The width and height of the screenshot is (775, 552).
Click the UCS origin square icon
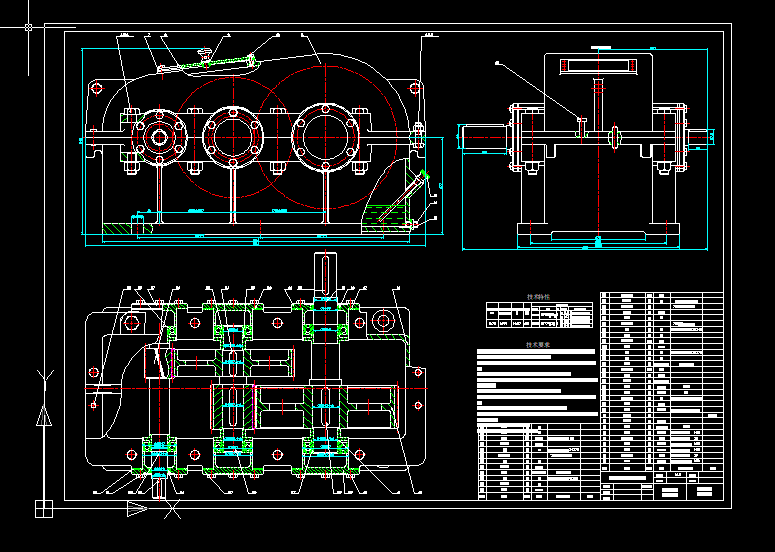point(43,509)
